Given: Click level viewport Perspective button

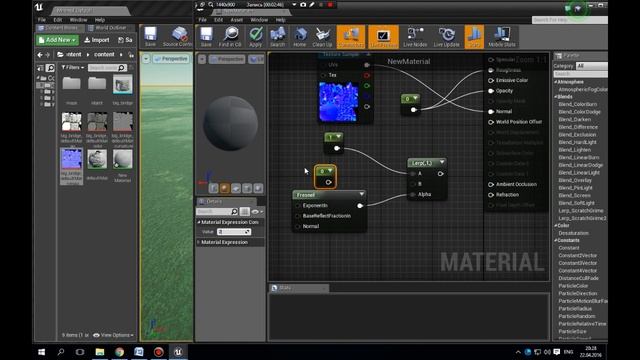Looking at the screenshot, I should [171, 59].
